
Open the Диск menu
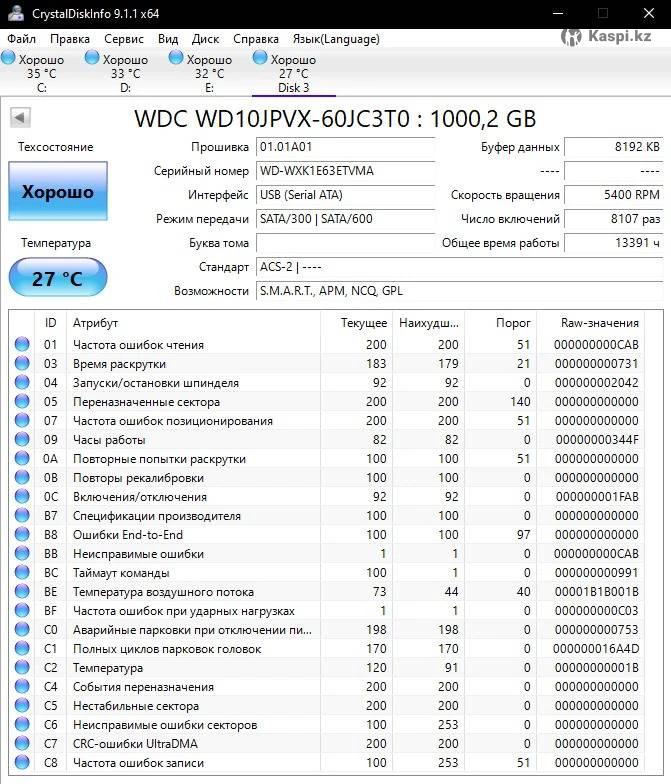[206, 38]
